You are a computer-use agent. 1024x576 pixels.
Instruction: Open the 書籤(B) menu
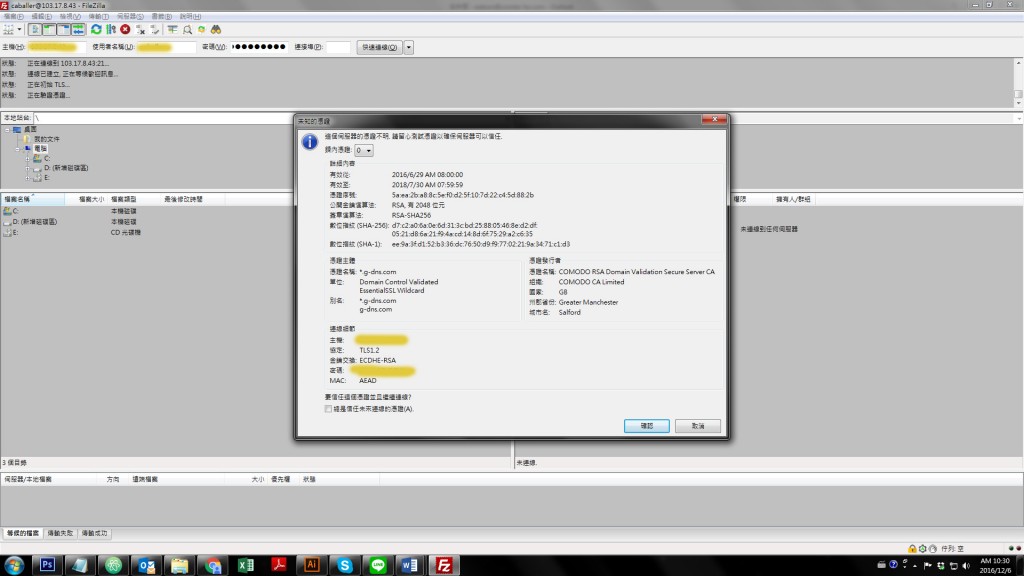[x=161, y=16]
